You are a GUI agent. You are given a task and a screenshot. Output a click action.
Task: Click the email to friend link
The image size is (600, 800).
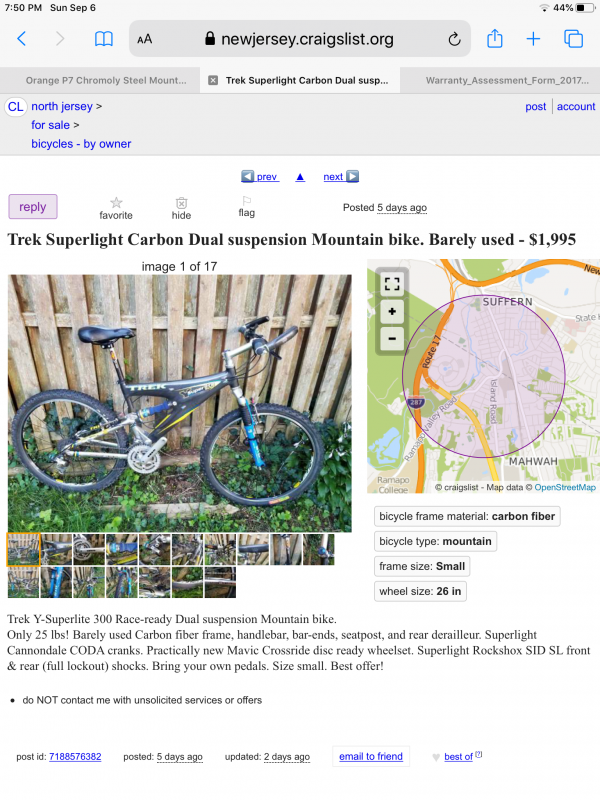point(370,756)
